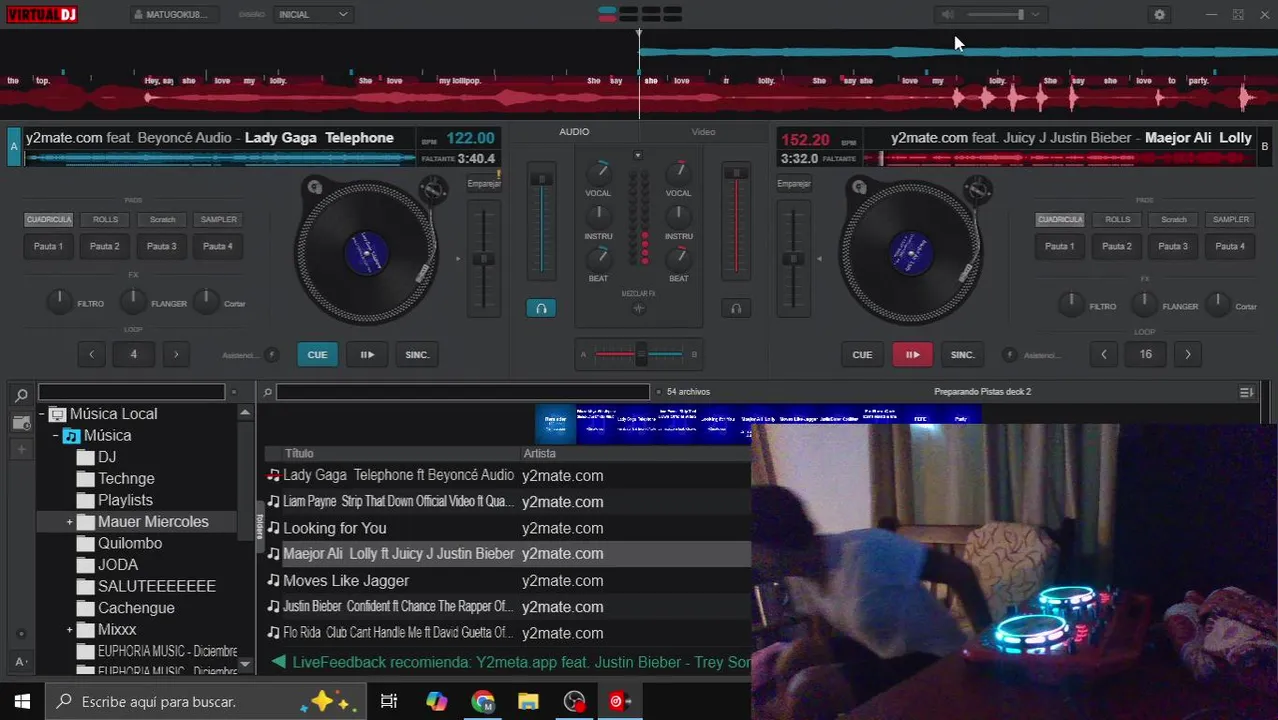
Task: Click the font size 'A' sidebar icon
Action: point(21,661)
